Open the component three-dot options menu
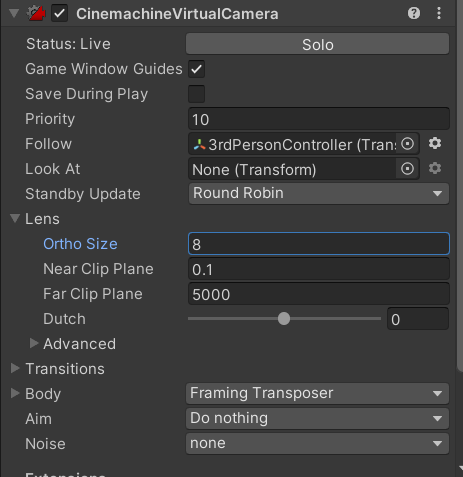The width and height of the screenshot is (463, 477). 439,13
